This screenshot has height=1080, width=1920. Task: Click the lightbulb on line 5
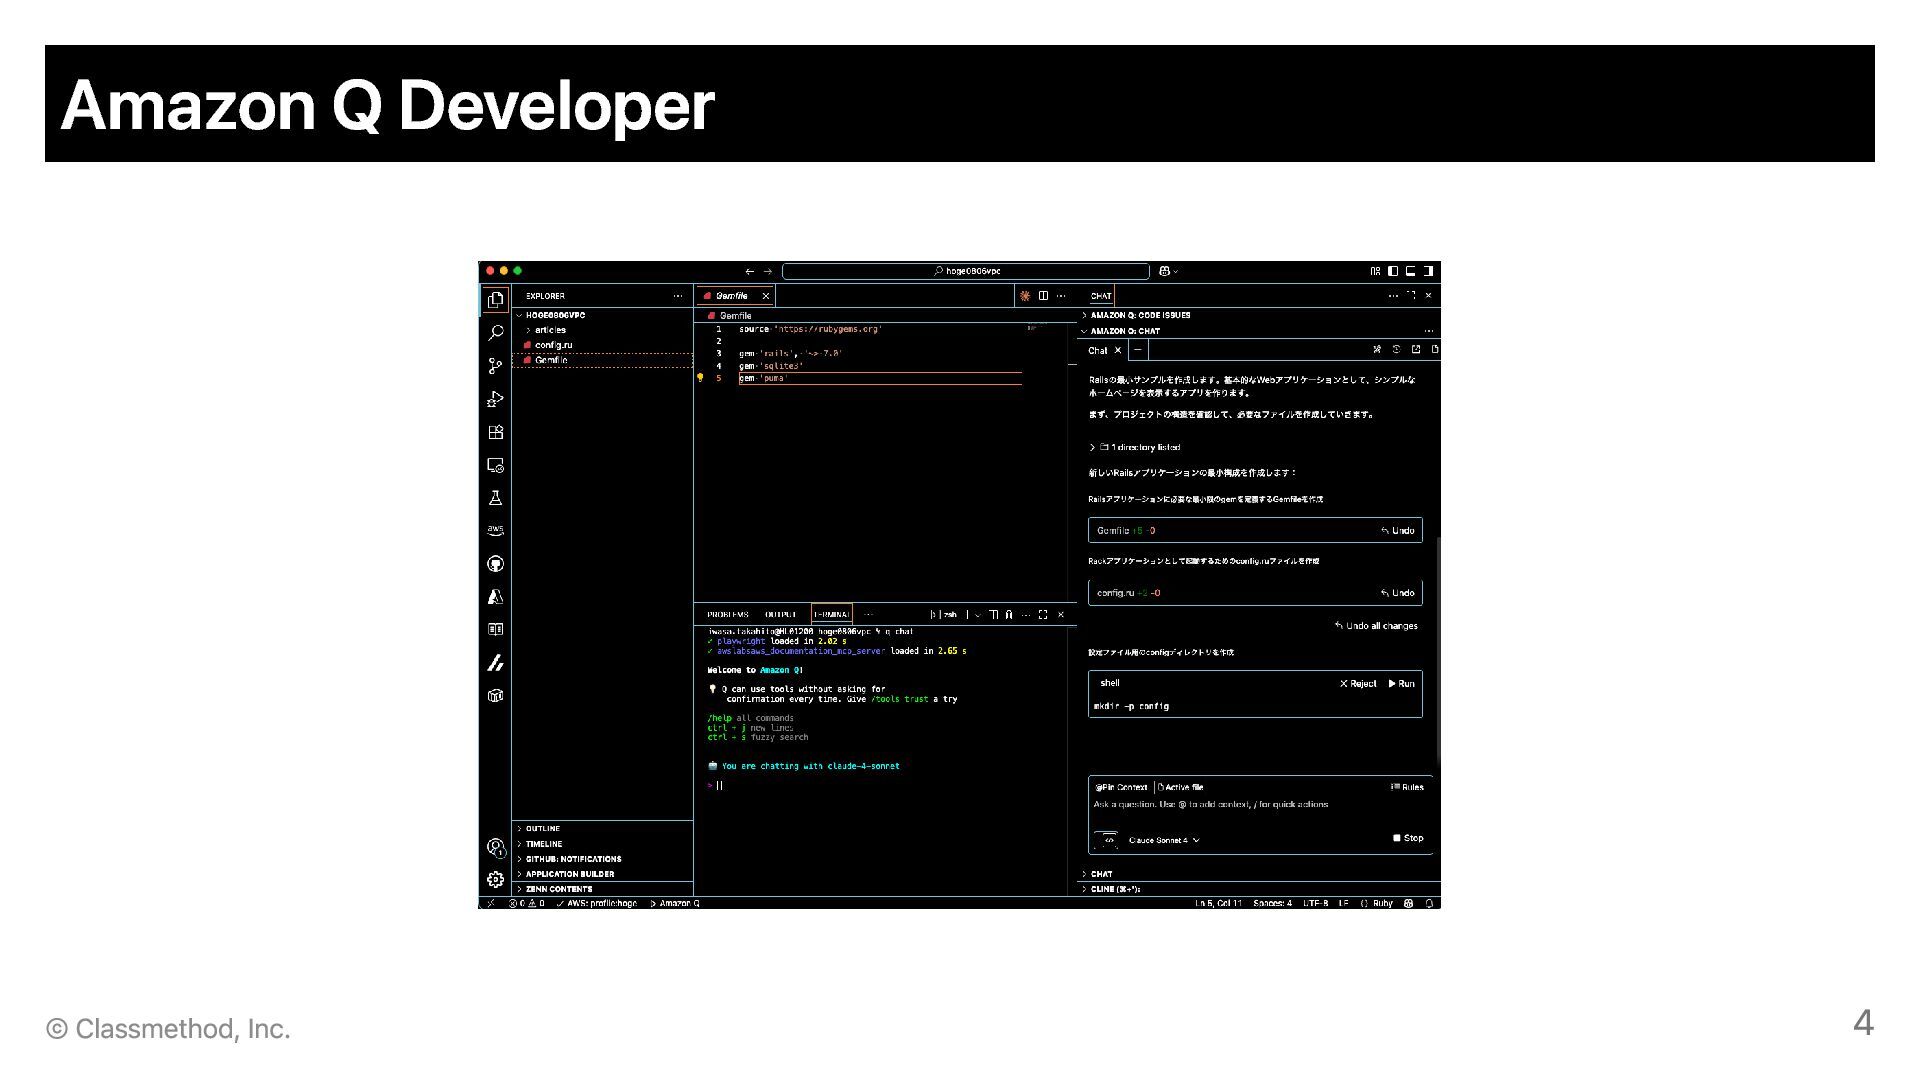700,378
